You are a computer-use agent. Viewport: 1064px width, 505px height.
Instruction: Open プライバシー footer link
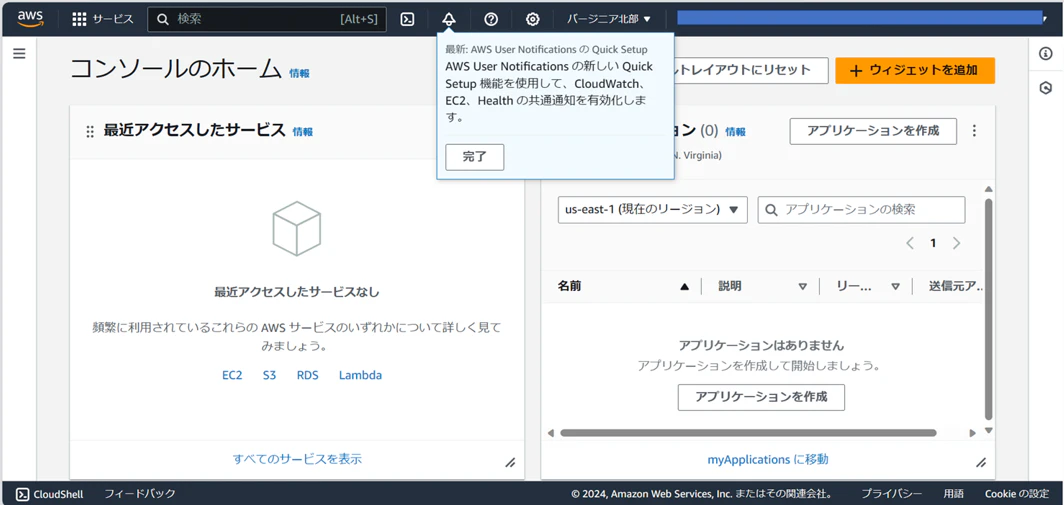pos(892,493)
